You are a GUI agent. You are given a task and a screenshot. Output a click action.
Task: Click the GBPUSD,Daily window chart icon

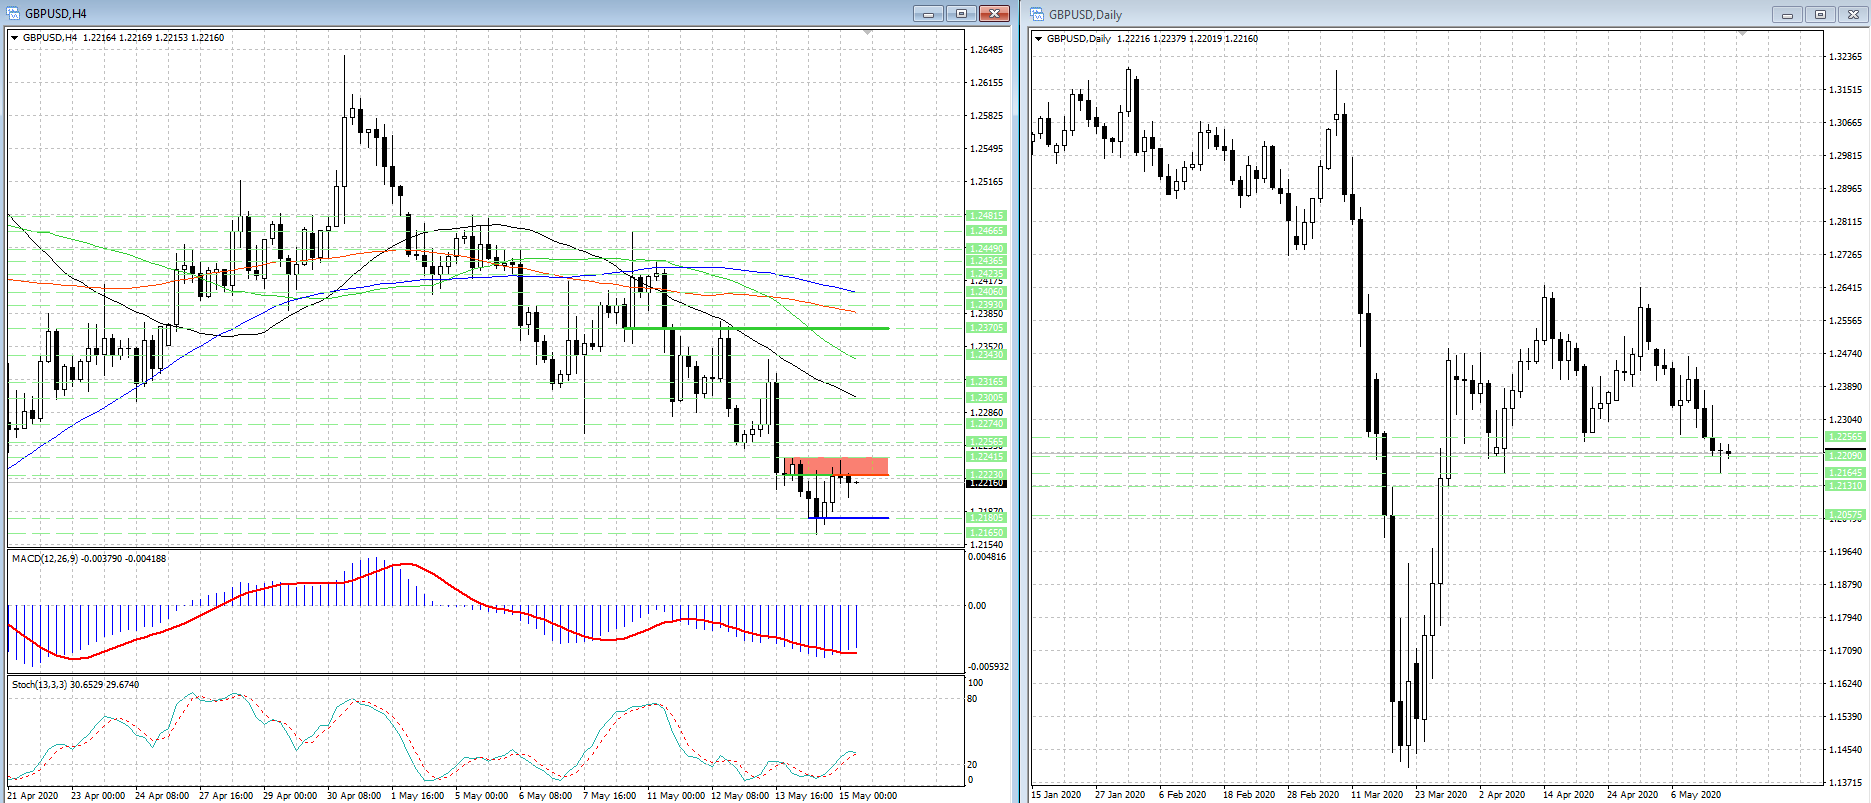pos(1038,14)
